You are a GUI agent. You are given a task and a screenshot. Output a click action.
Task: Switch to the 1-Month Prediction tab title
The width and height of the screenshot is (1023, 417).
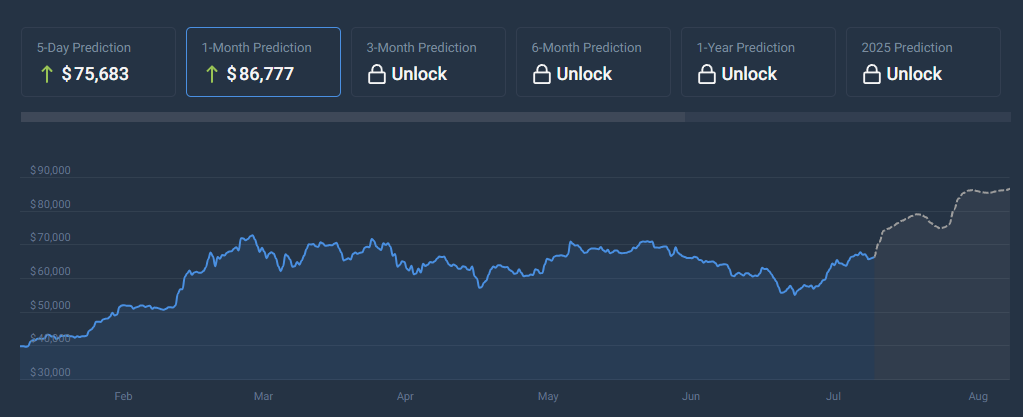click(256, 47)
